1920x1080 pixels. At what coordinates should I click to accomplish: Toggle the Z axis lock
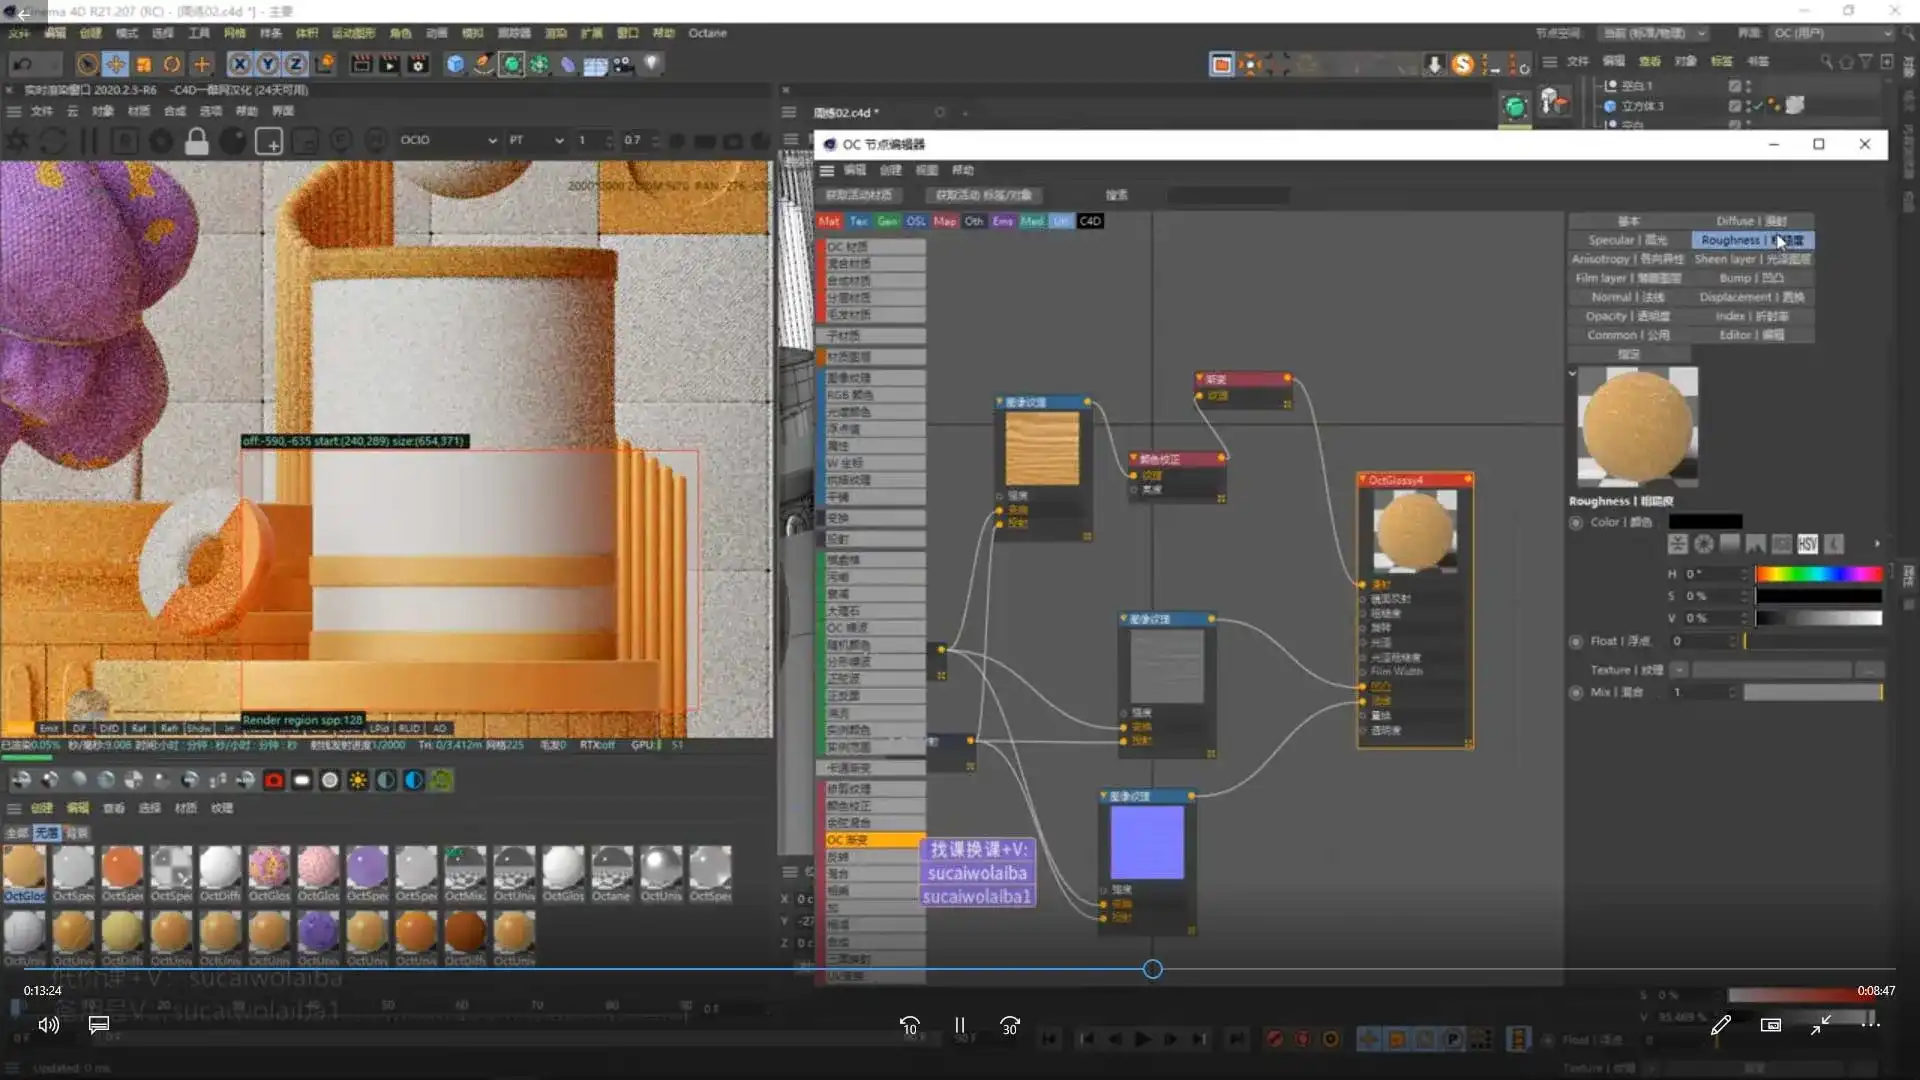(296, 65)
